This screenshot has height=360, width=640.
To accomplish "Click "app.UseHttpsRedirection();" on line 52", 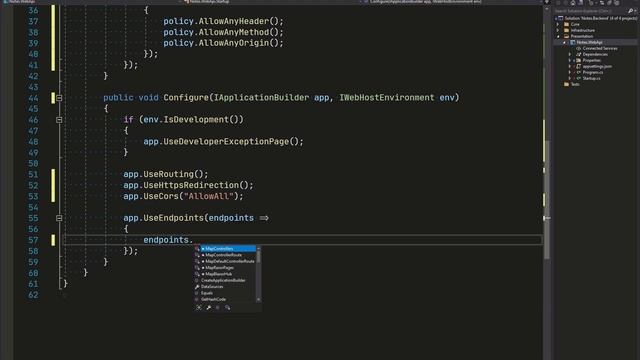I will point(188,186).
